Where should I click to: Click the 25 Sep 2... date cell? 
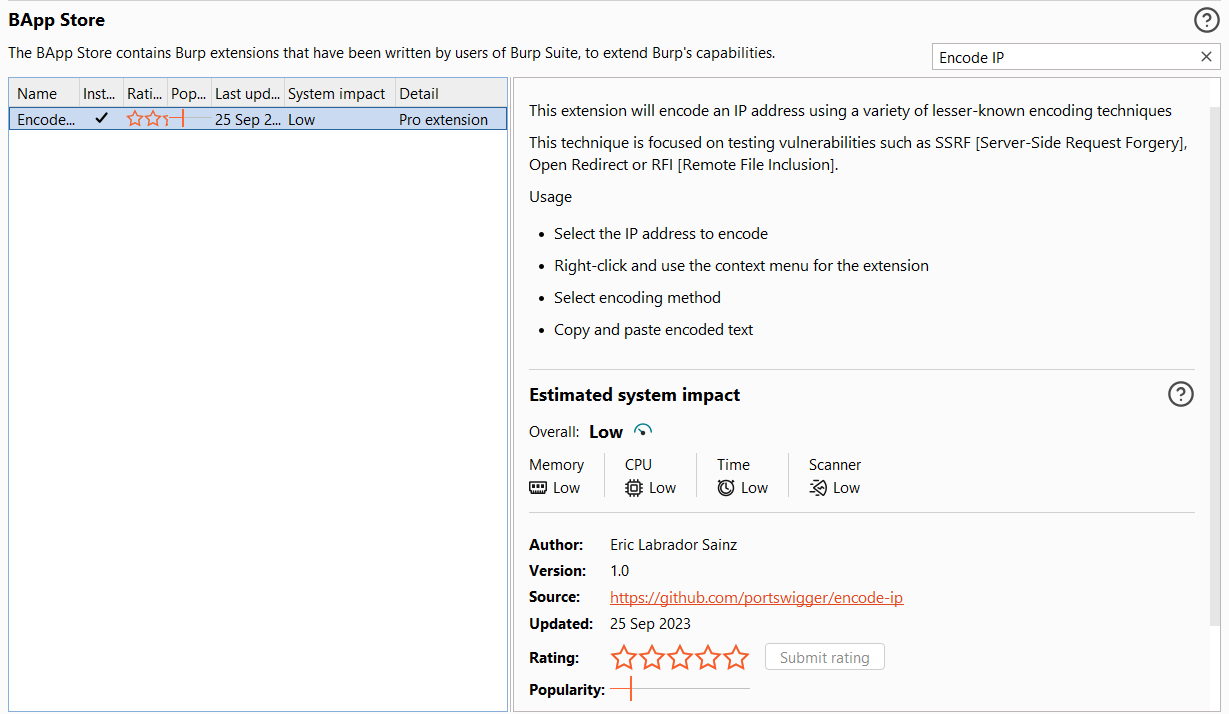click(247, 119)
